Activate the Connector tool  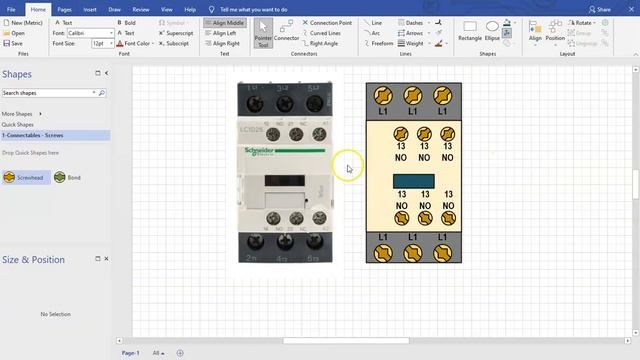[286, 31]
